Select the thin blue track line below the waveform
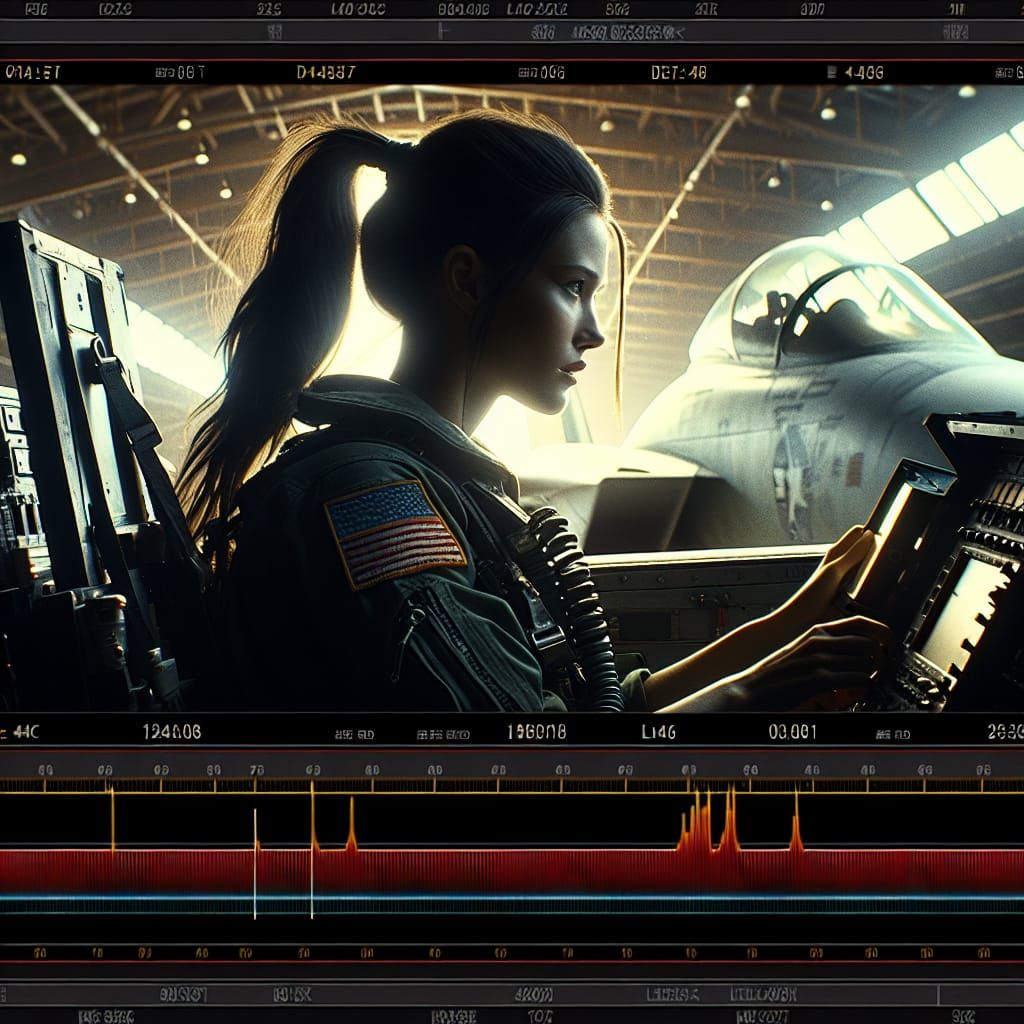Screen dimensions: 1024x1024 click(500, 897)
